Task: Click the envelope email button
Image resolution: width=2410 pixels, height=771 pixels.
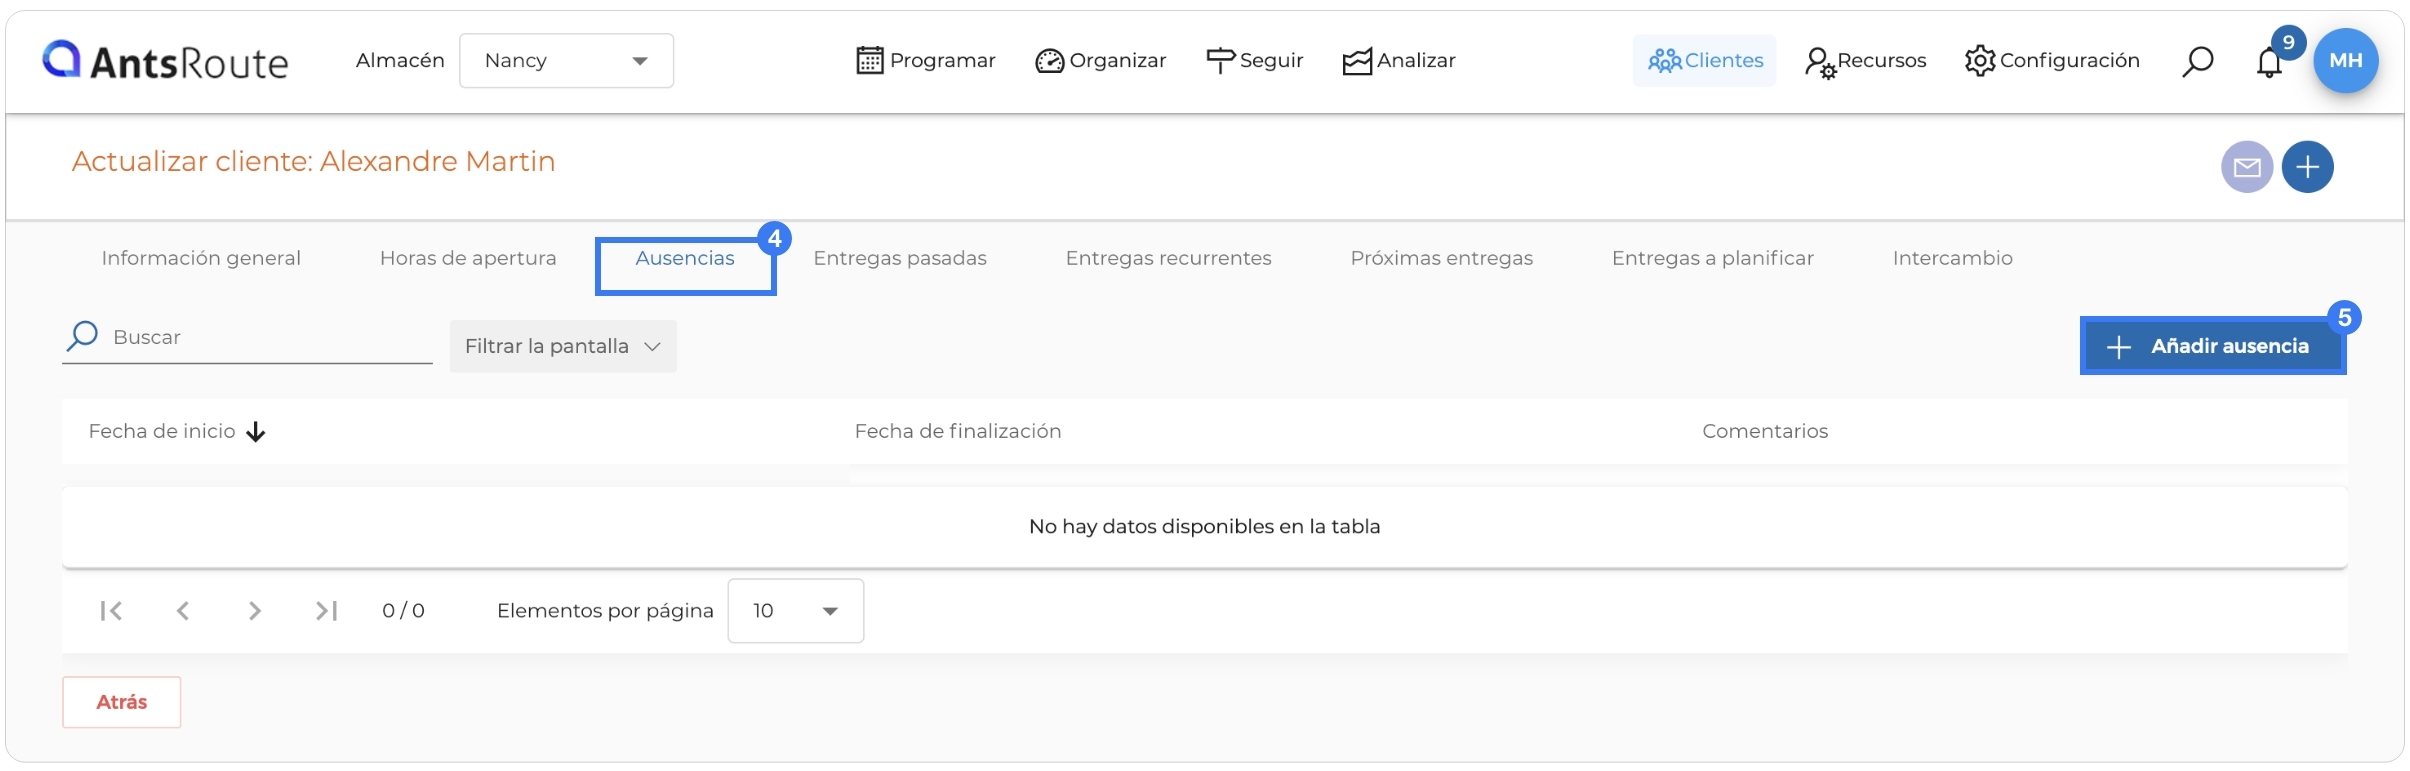Action: coord(2247,167)
